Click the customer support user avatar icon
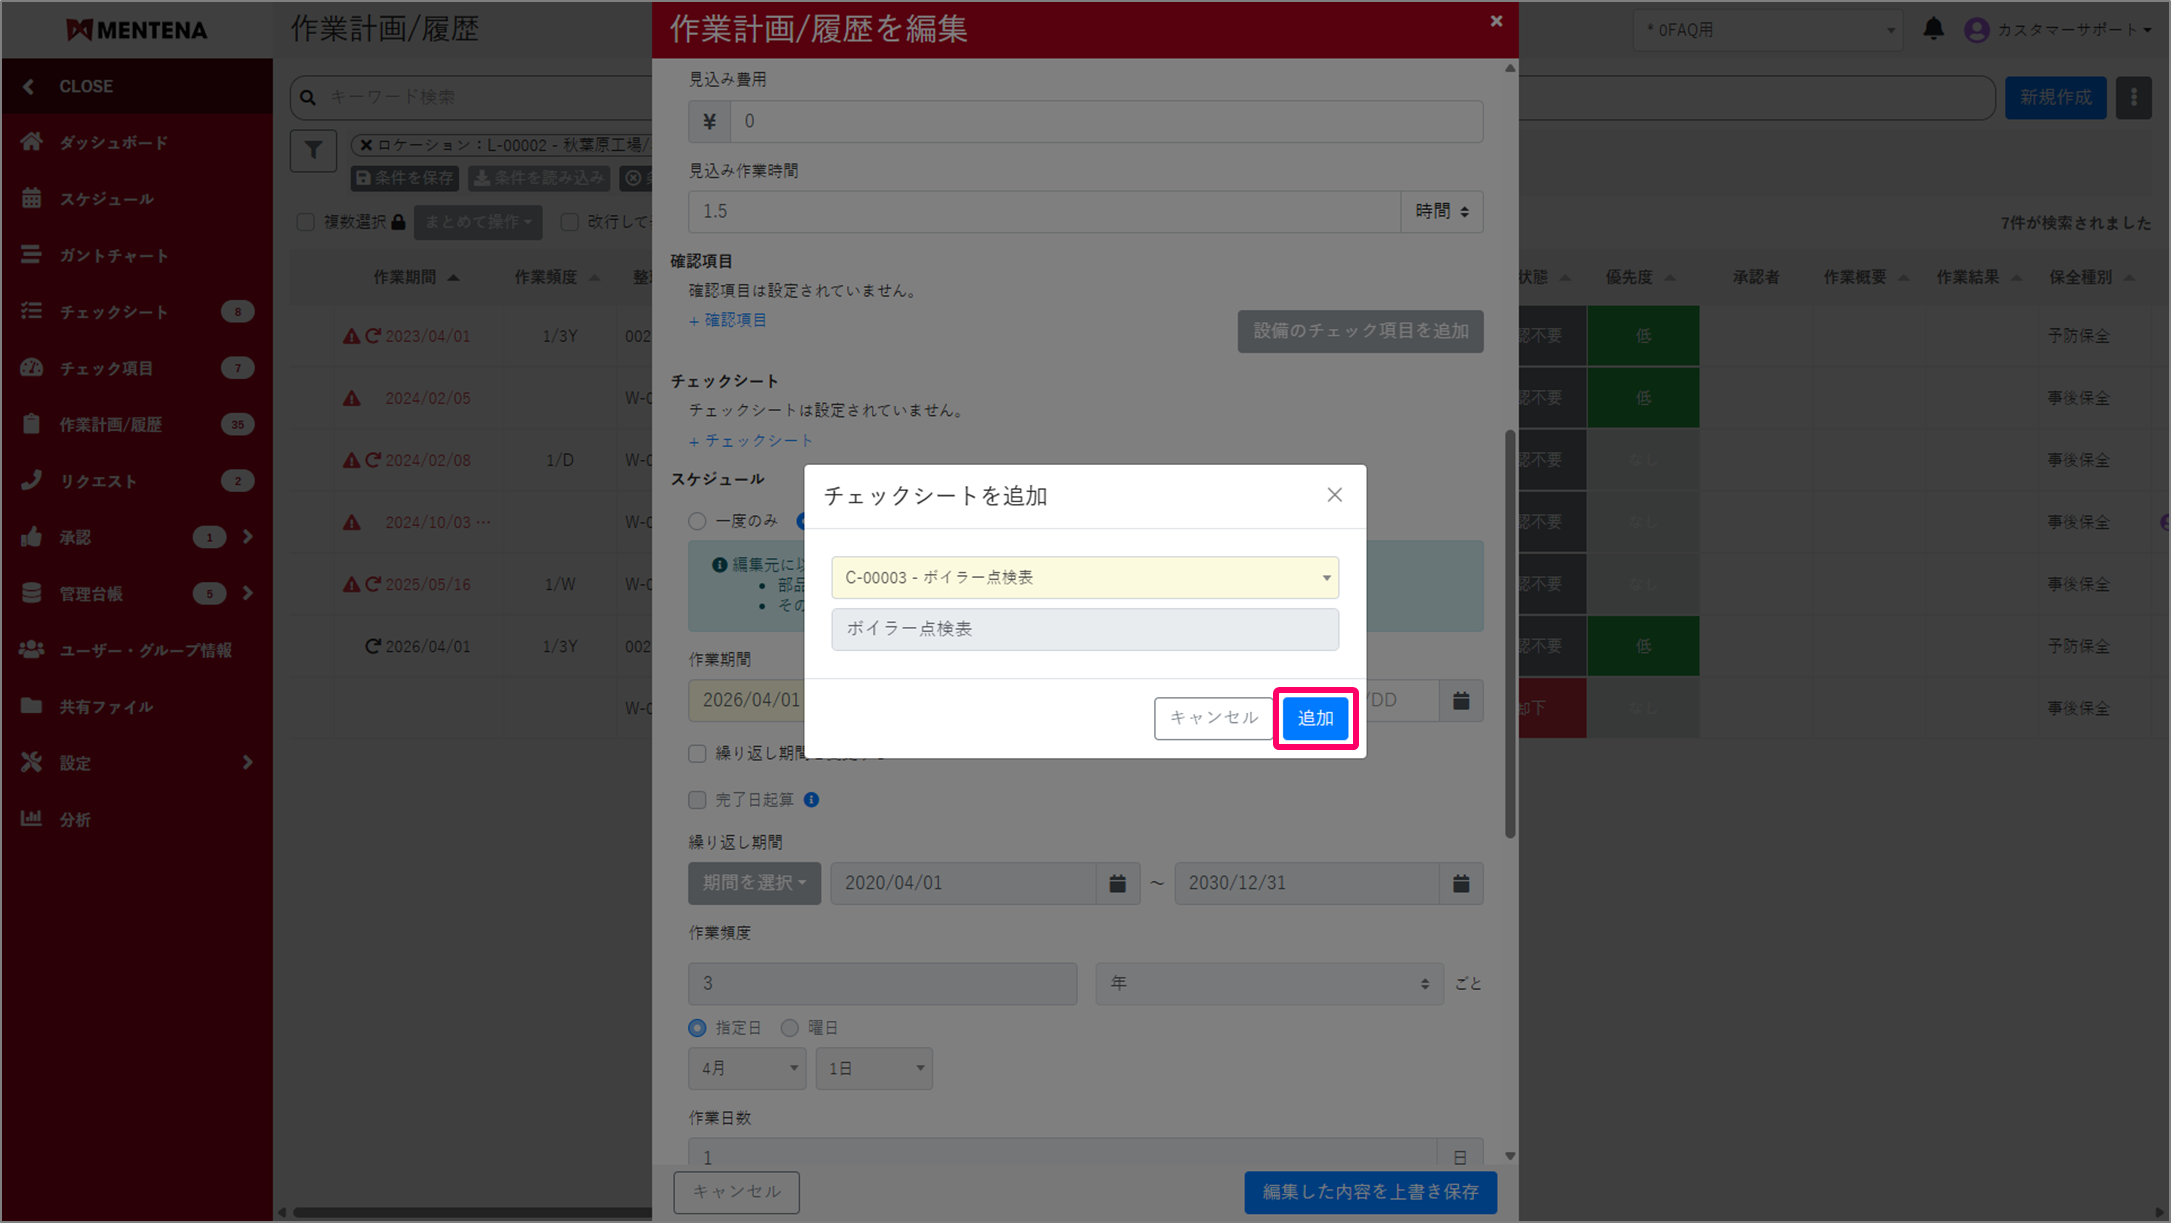The width and height of the screenshot is (2171, 1223). click(1976, 30)
